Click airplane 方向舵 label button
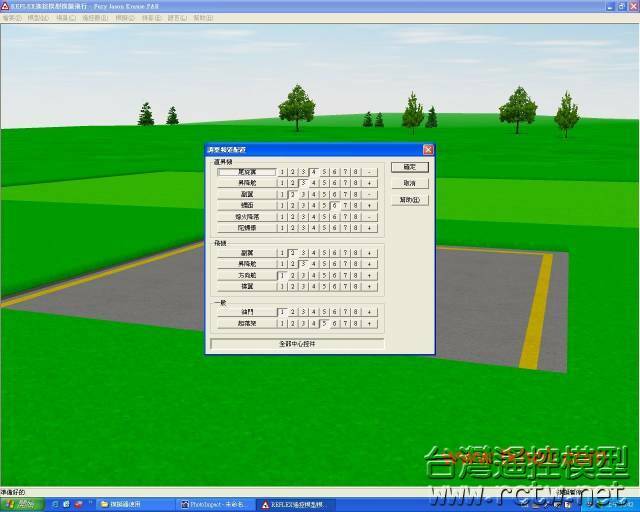 click(247, 275)
